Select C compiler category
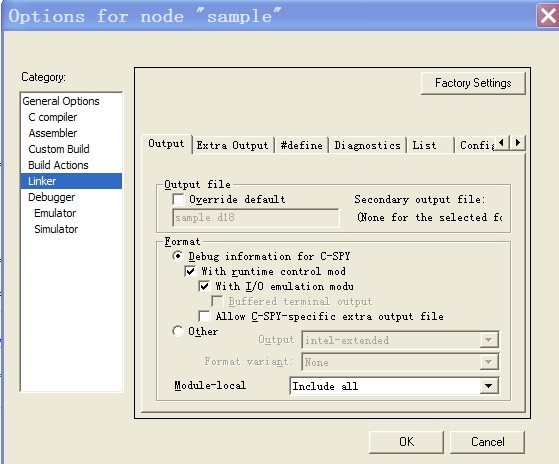 click(x=53, y=117)
